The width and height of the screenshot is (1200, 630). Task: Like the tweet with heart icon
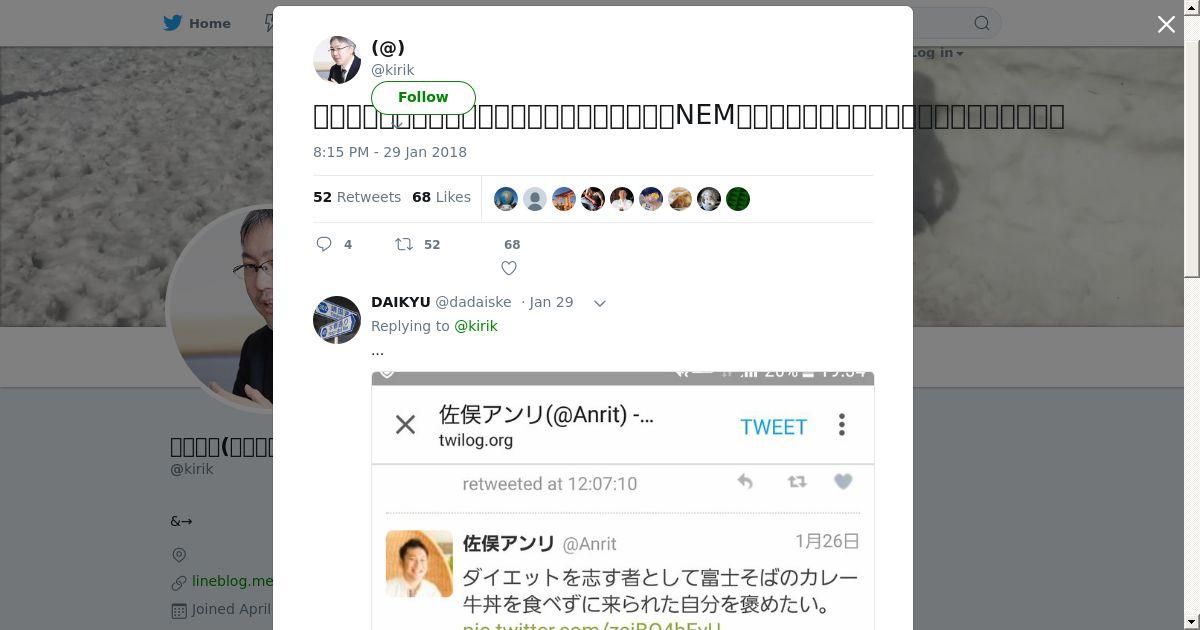[509, 268]
